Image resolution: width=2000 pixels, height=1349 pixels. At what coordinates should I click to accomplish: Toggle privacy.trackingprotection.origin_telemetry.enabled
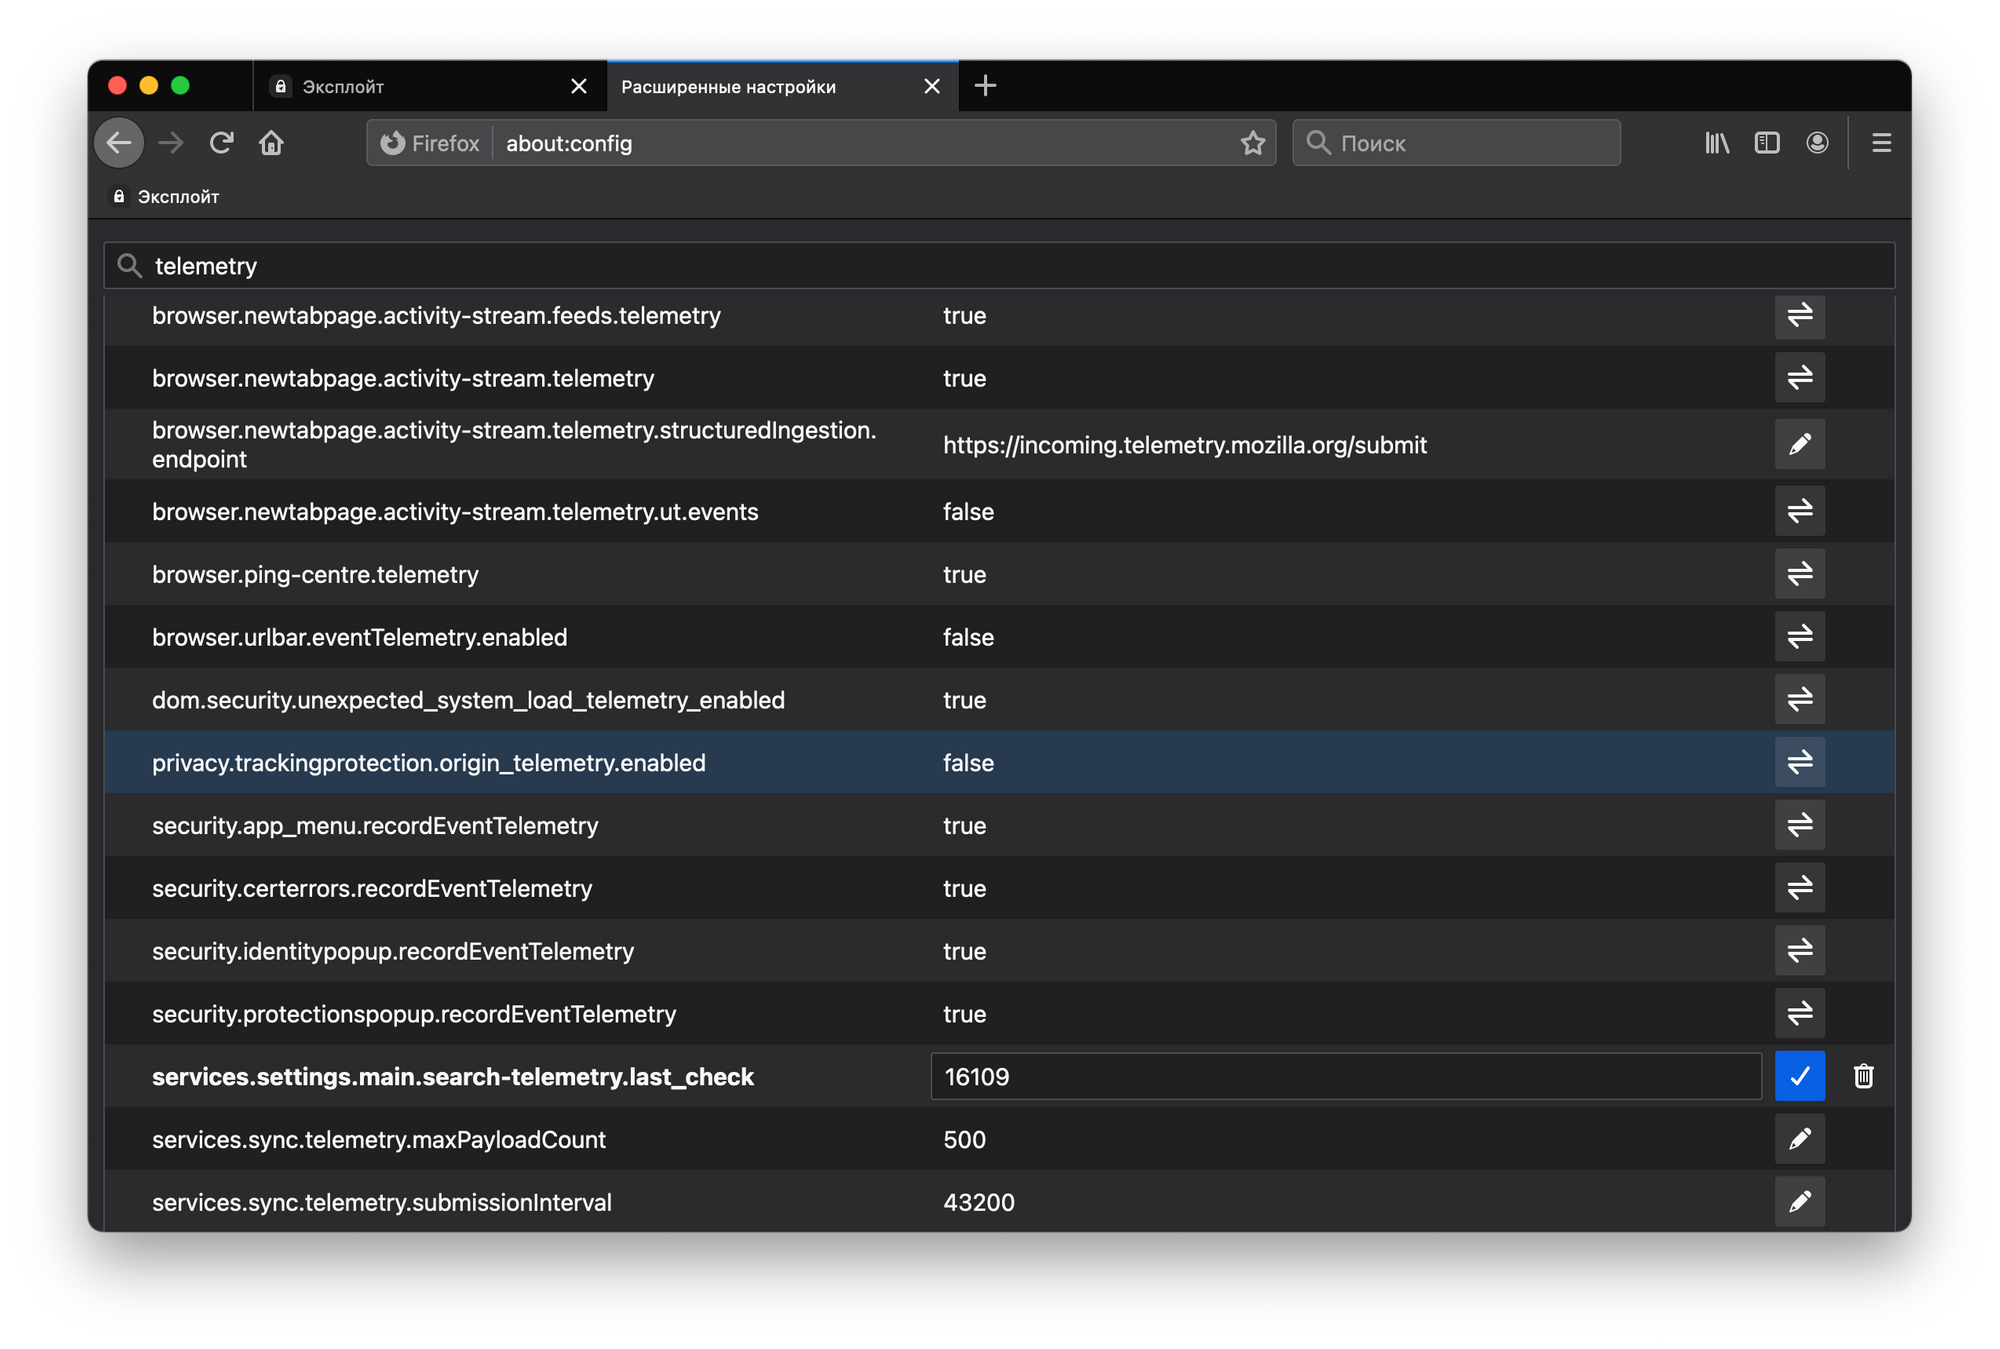[x=1799, y=762]
